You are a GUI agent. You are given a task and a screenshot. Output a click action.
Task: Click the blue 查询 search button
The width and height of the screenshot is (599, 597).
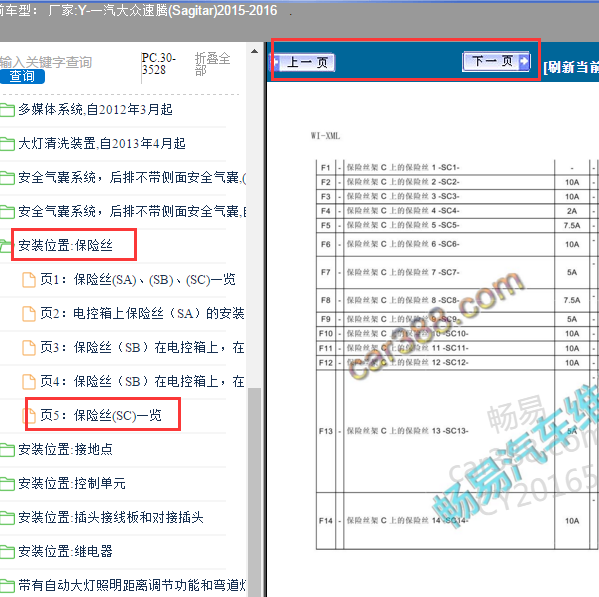tap(22, 76)
